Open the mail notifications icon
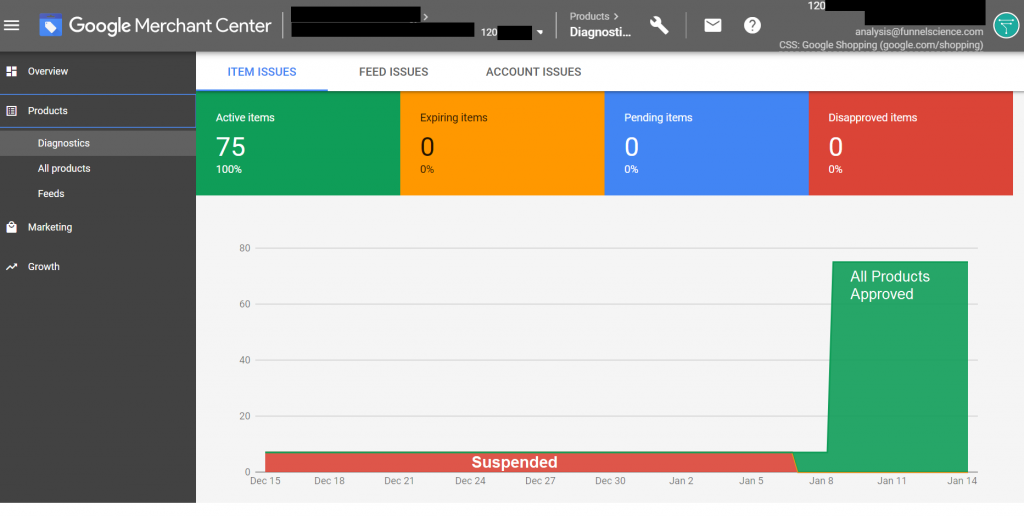The width and height of the screenshot is (1024, 516). (x=712, y=25)
